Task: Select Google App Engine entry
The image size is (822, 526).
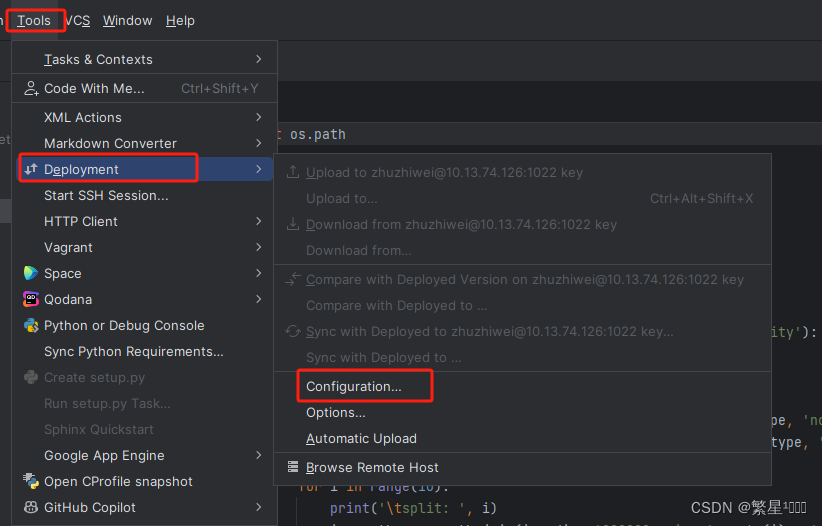Action: click(x=145, y=455)
